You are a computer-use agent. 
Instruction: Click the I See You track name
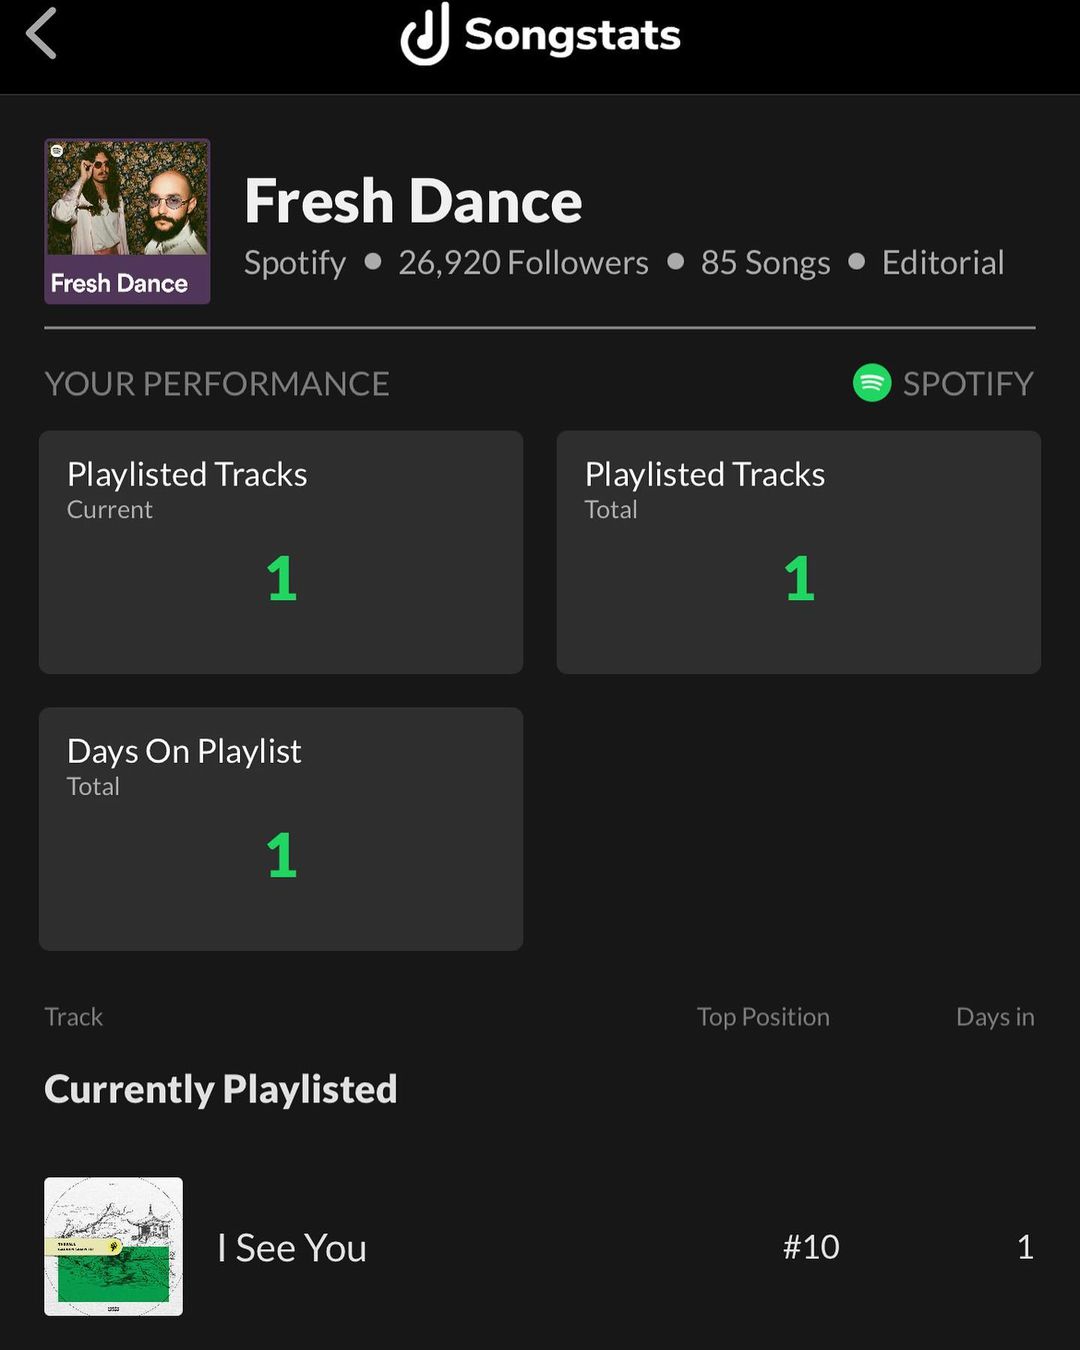(292, 1248)
